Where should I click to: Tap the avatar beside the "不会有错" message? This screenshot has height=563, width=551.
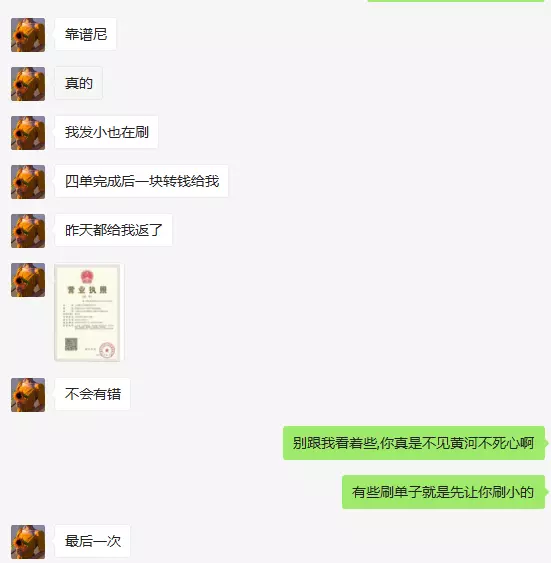pos(28,395)
